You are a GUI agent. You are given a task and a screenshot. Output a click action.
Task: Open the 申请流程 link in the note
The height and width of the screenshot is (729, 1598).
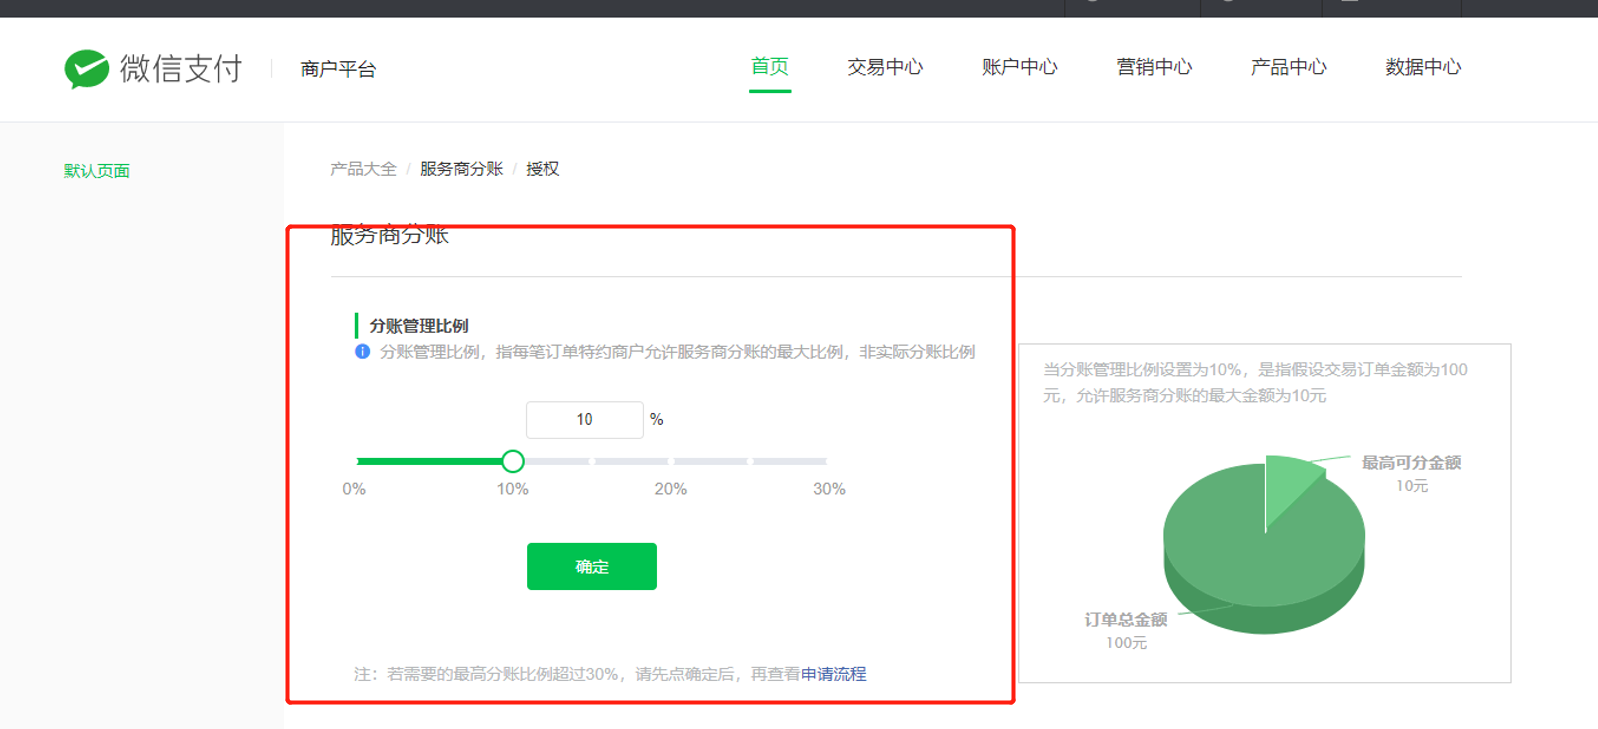[834, 674]
